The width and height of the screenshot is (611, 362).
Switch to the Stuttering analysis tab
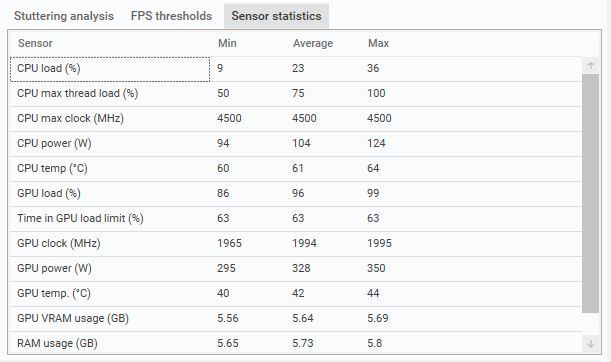coord(64,16)
